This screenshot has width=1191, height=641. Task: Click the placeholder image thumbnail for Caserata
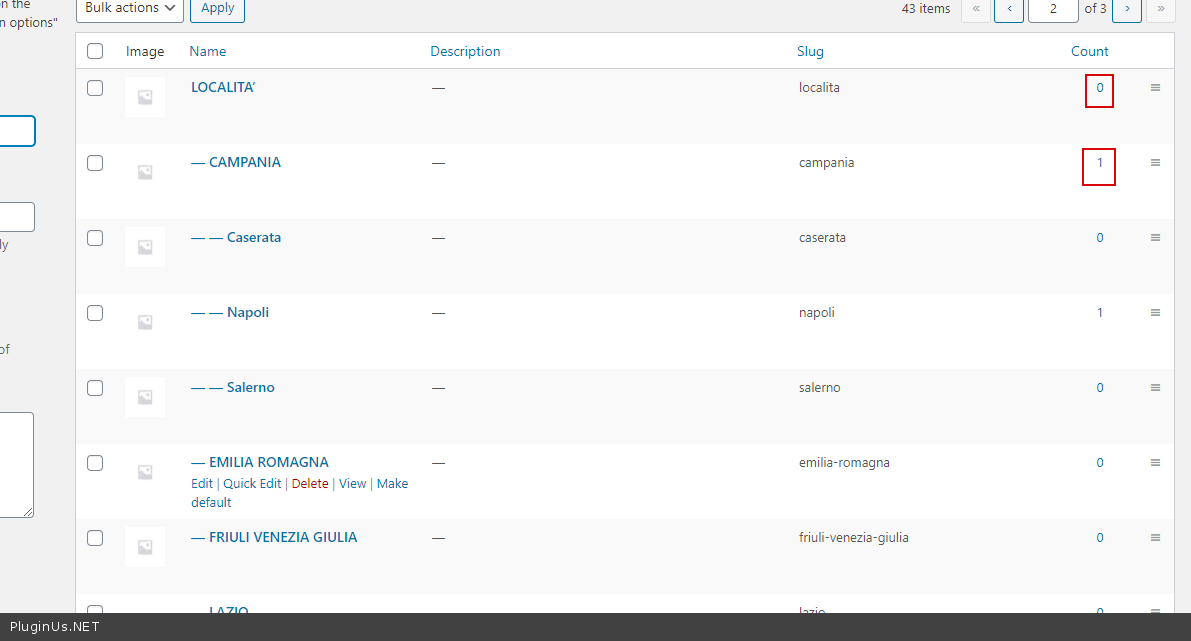tap(145, 247)
